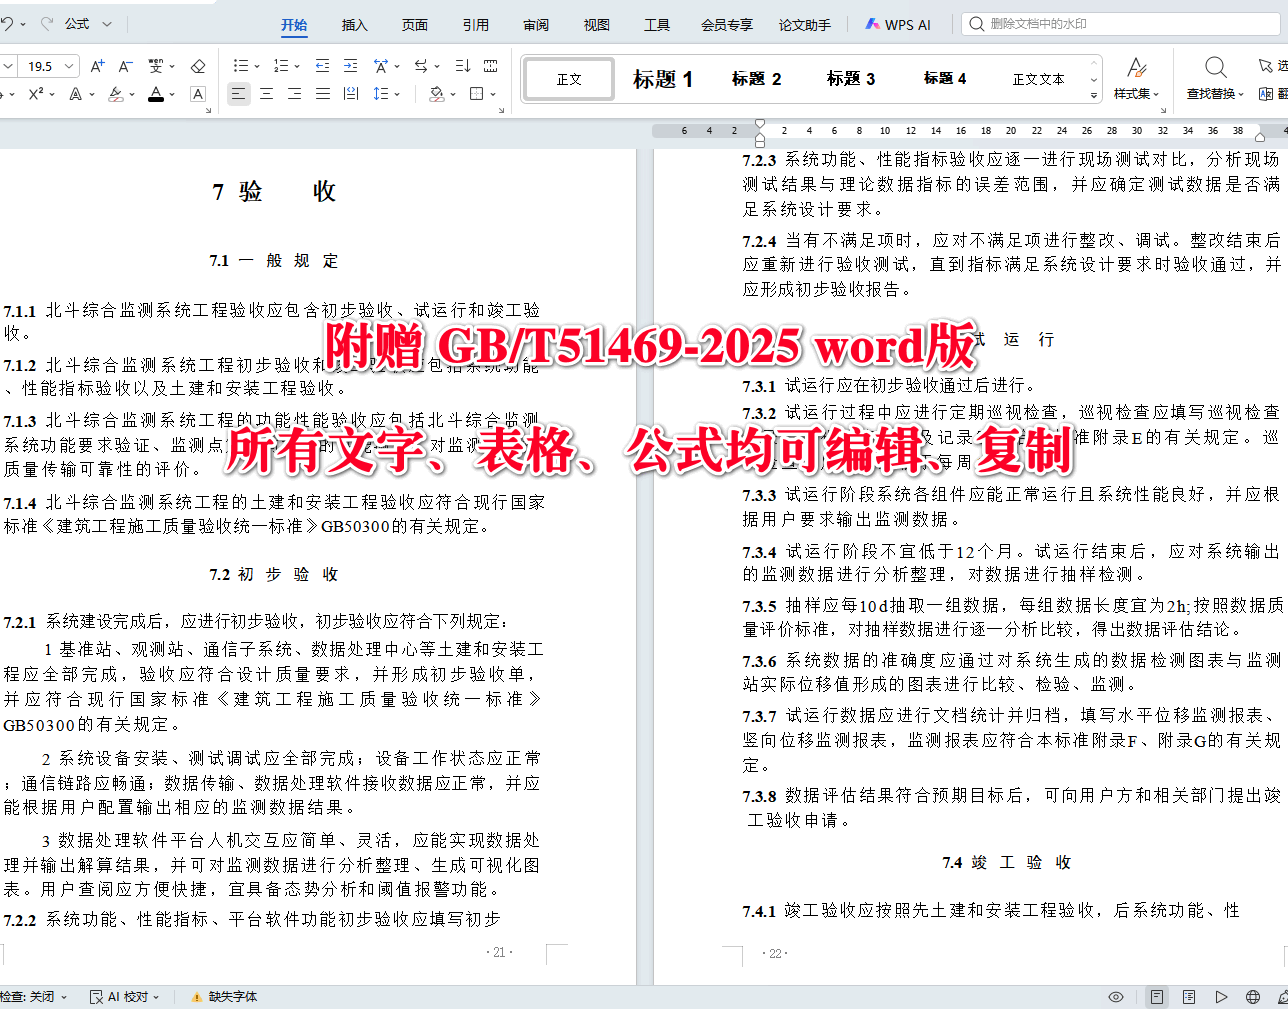Launch WPS AI assistant
This screenshot has height=1009, width=1288.
pos(898,25)
